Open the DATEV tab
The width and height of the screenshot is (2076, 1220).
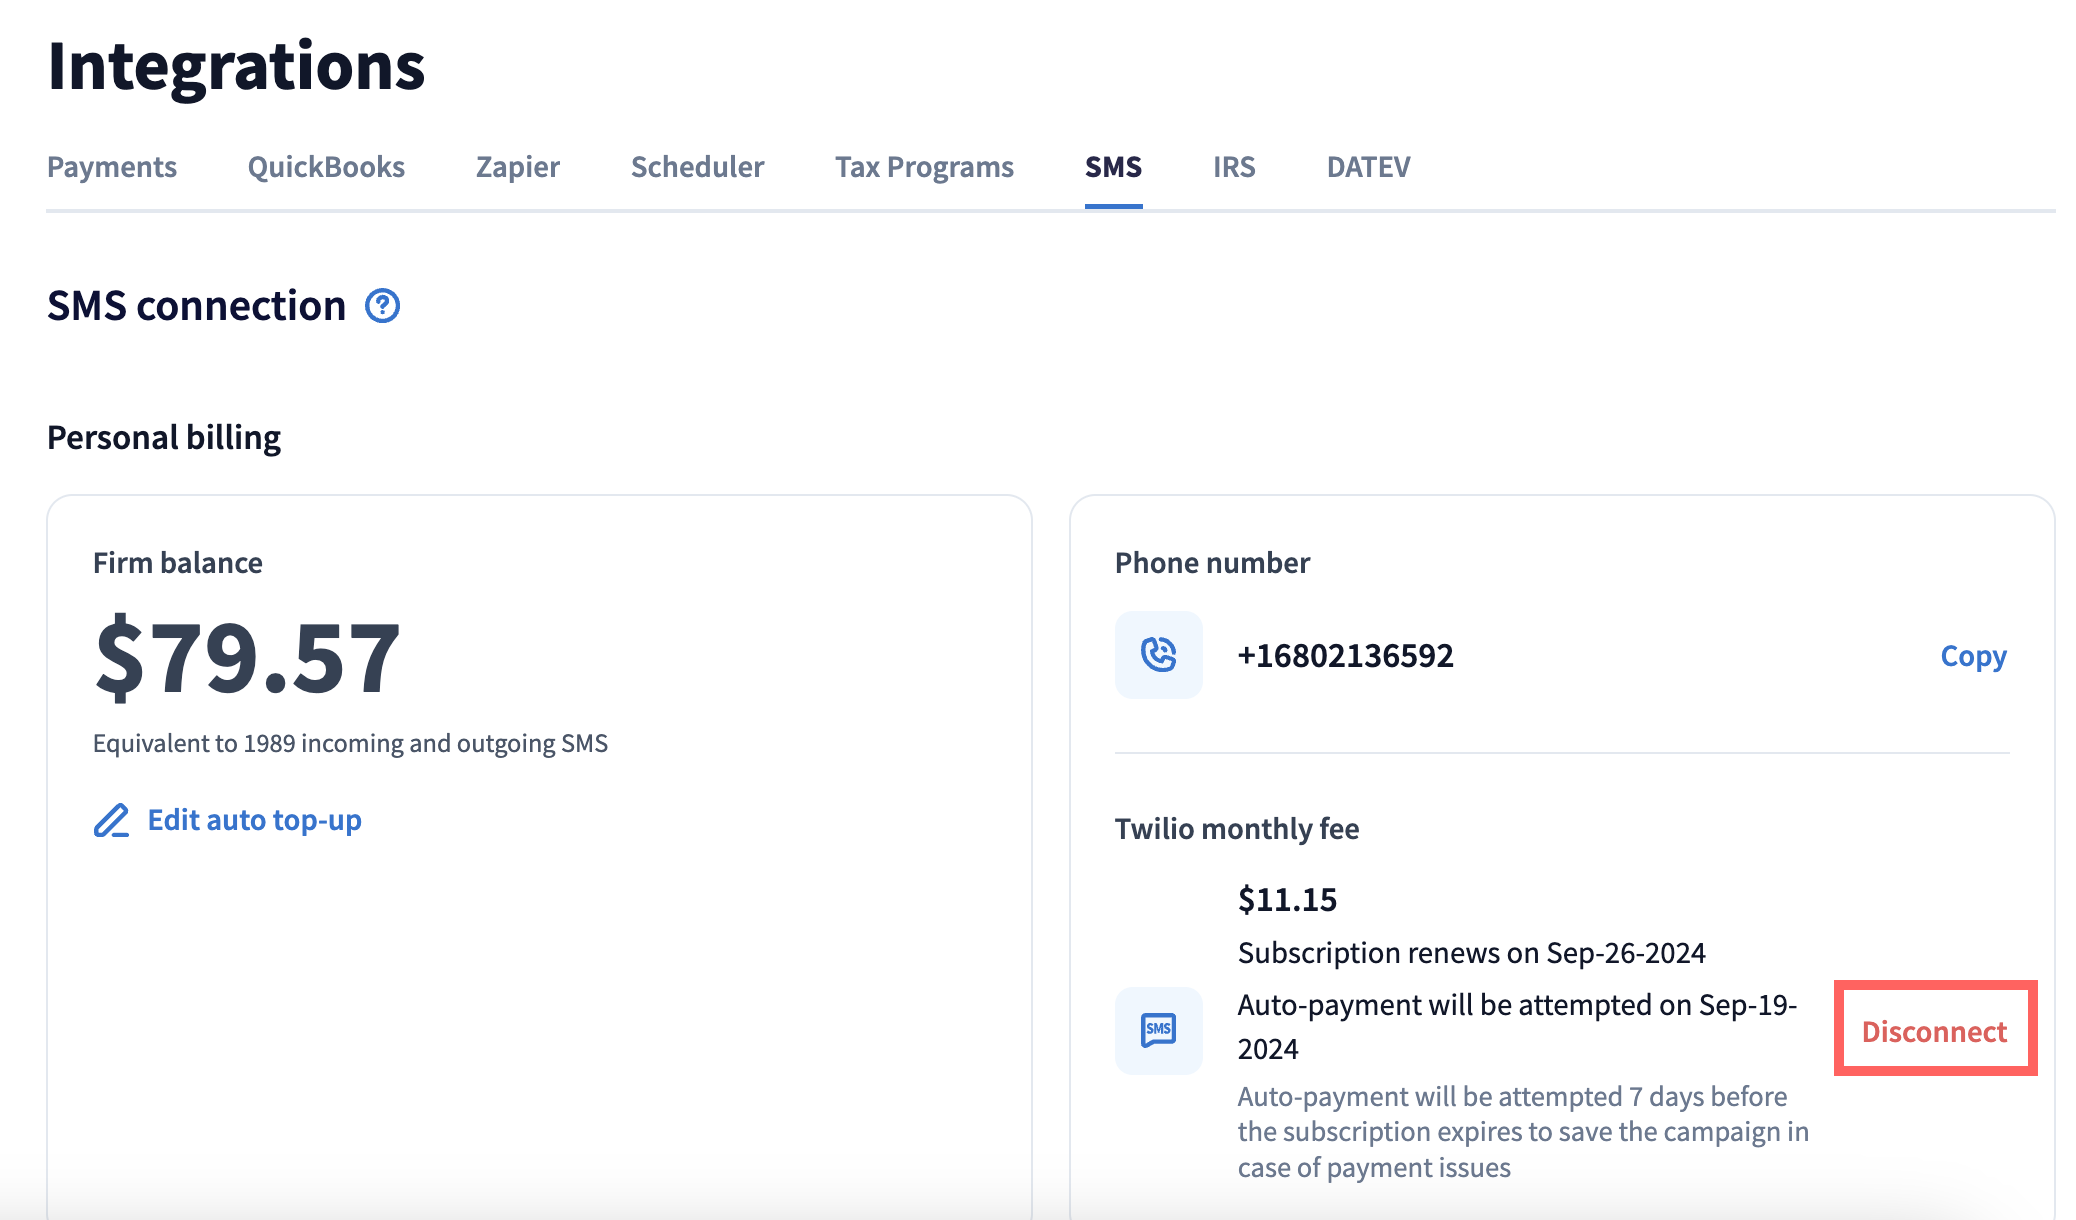(x=1368, y=167)
